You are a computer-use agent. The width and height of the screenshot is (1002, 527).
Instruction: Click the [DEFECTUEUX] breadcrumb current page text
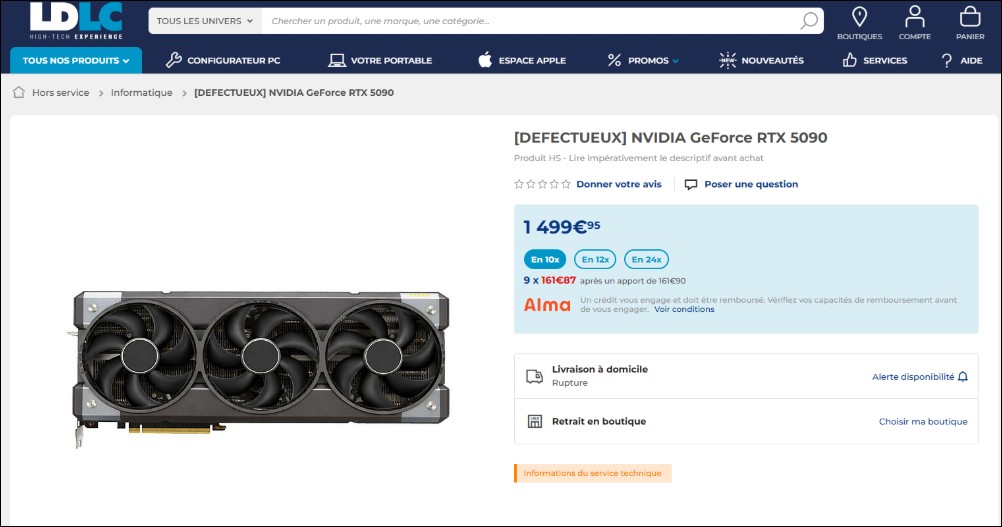coord(294,93)
